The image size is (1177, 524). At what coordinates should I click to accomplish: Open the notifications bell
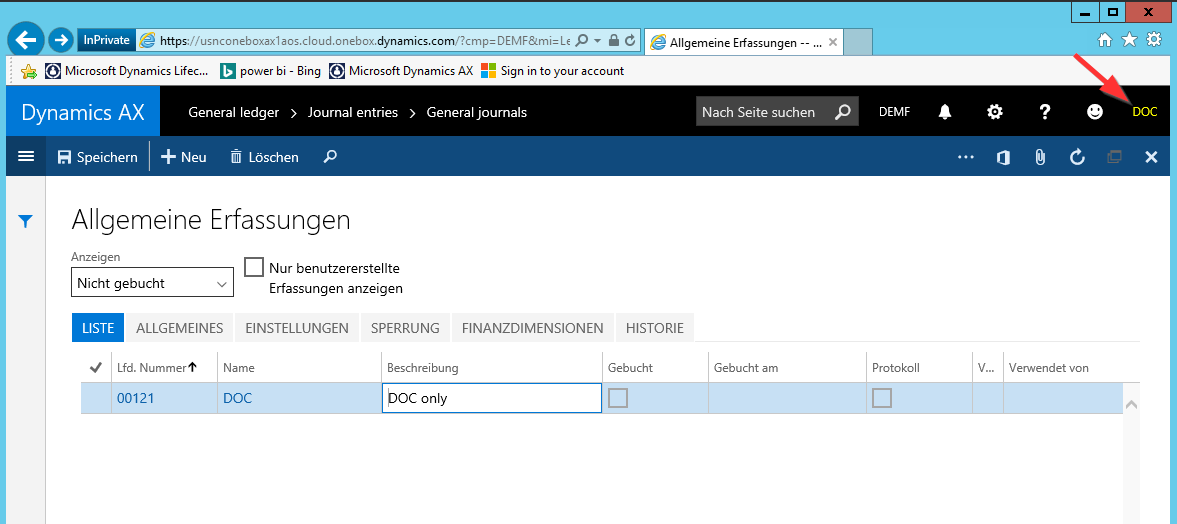click(945, 112)
